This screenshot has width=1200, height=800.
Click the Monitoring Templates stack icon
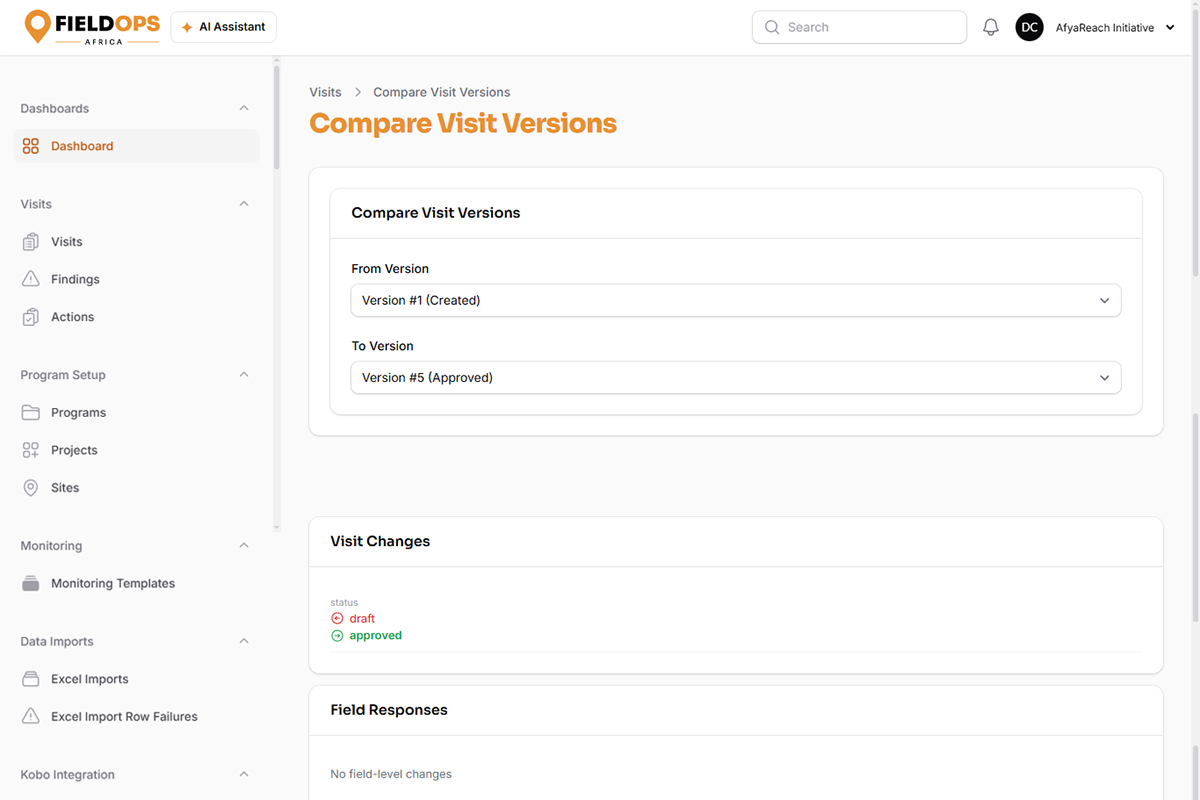(x=31, y=584)
